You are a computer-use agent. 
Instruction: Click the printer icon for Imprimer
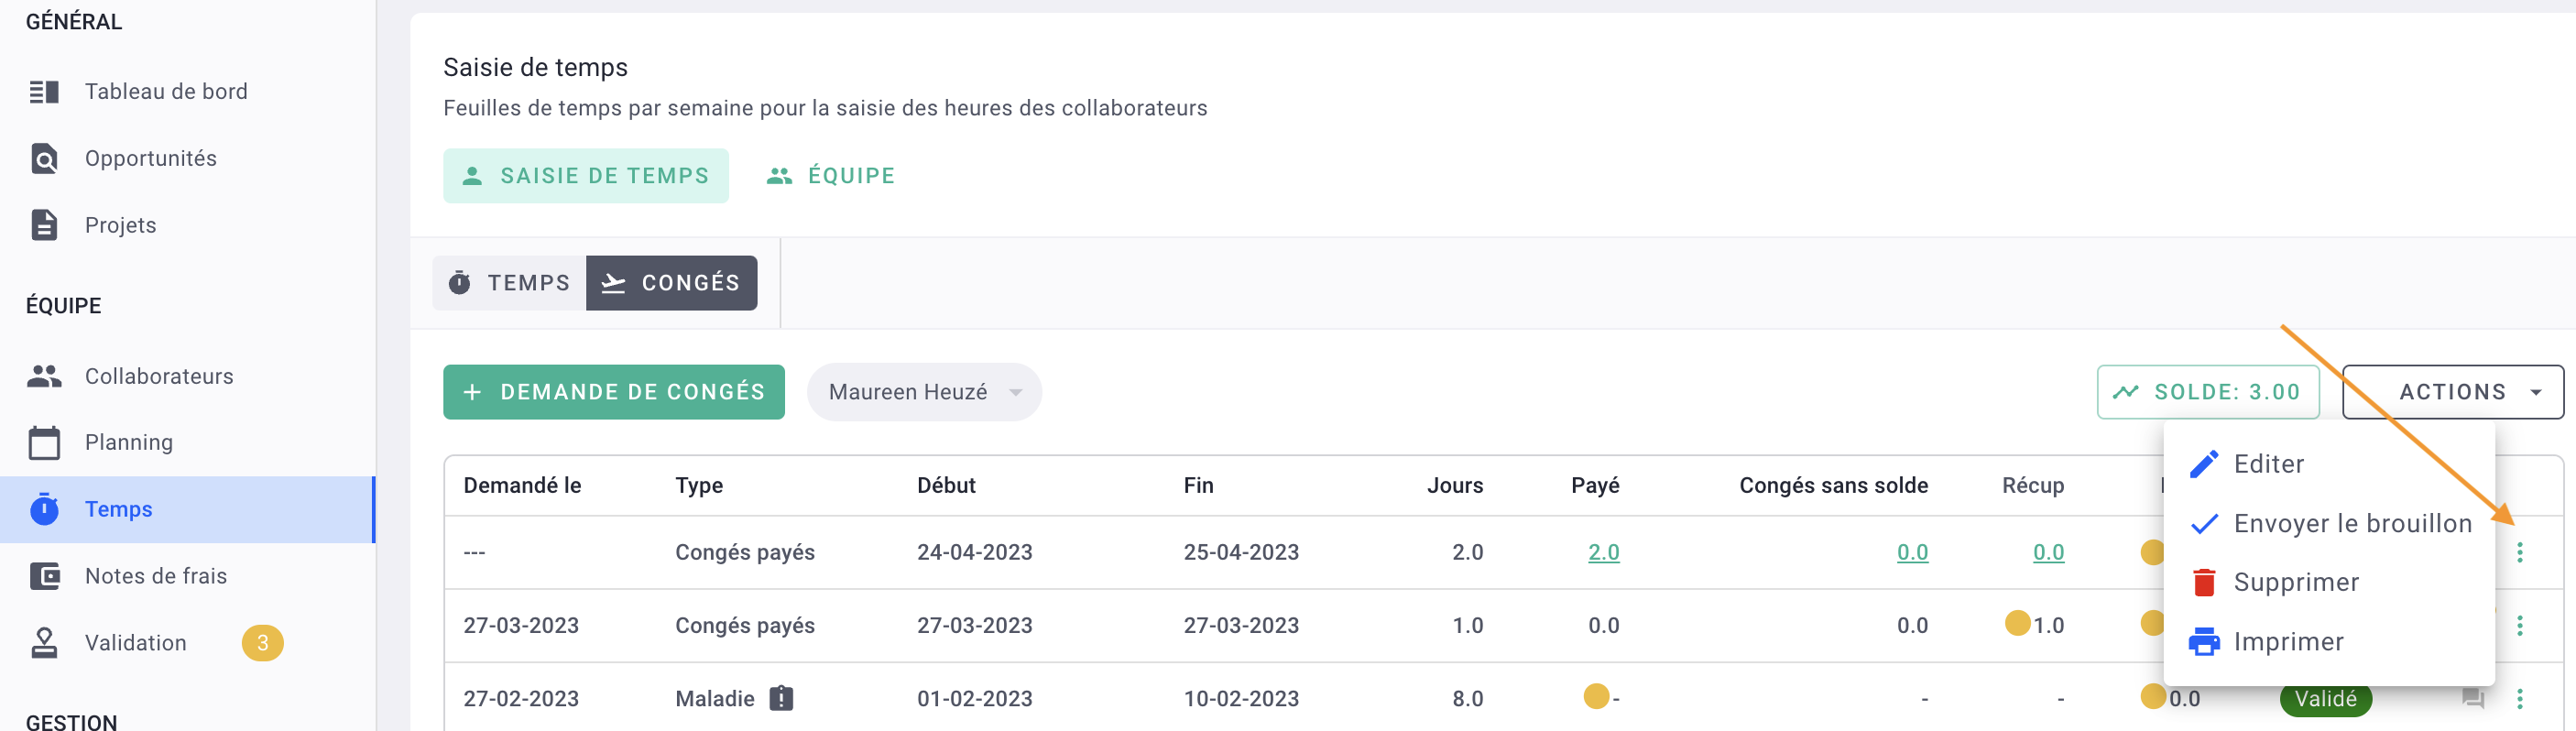coord(2204,642)
